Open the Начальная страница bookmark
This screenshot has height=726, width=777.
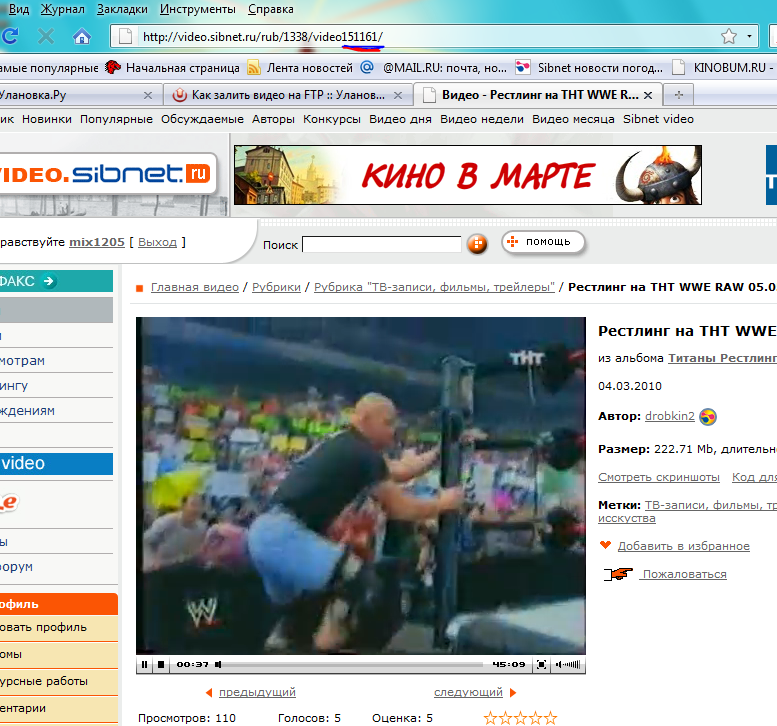(172, 67)
